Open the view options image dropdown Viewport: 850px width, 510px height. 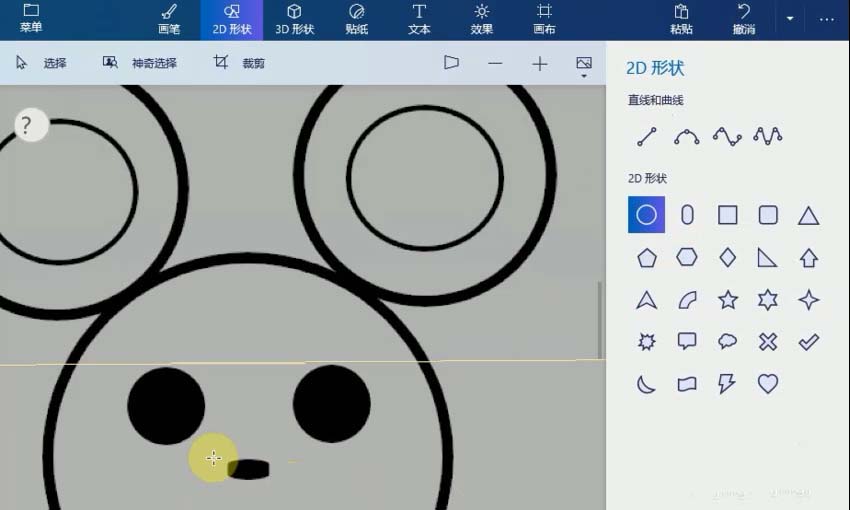pos(584,66)
